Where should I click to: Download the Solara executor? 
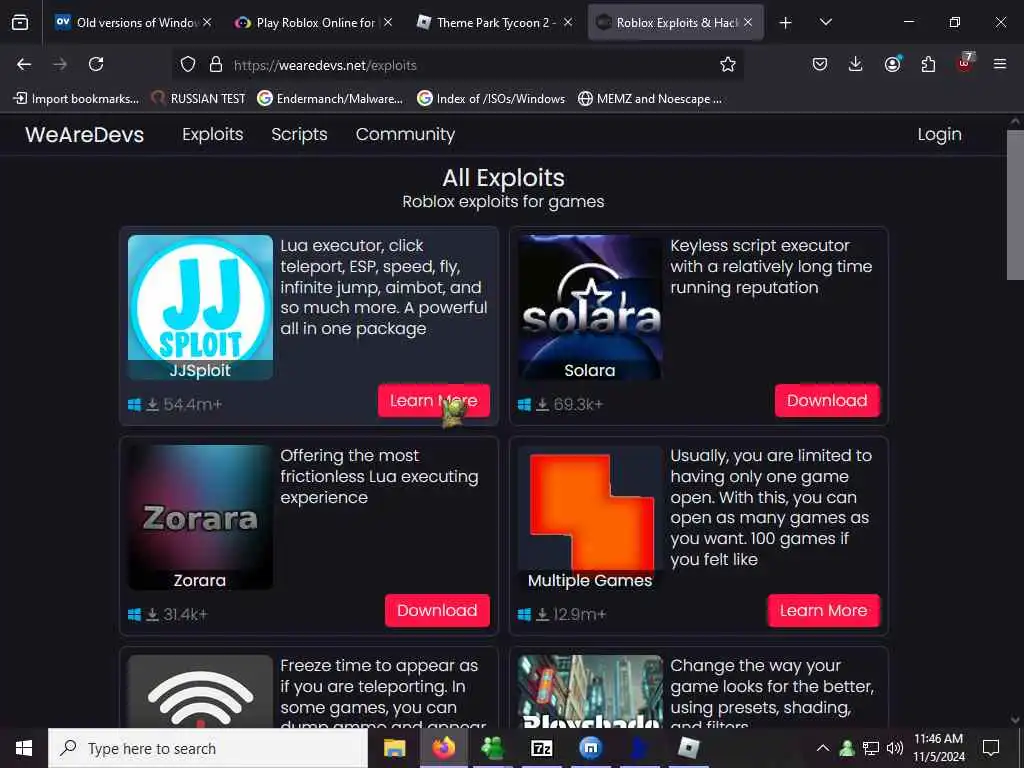tap(827, 400)
